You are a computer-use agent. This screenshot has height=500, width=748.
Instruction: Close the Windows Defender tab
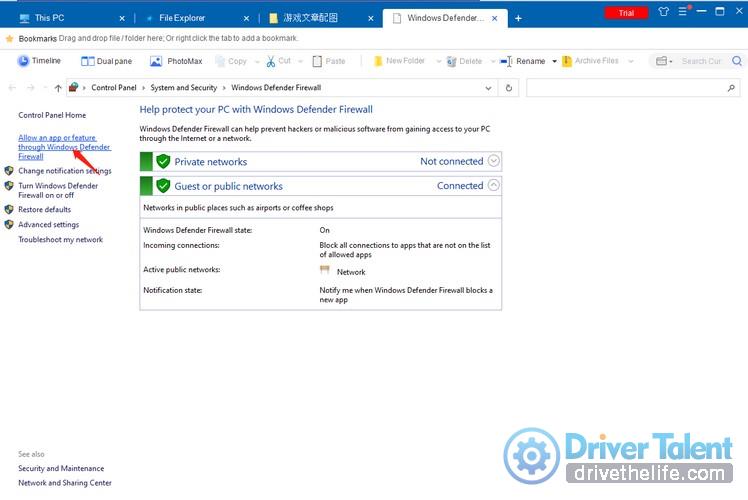[495, 18]
